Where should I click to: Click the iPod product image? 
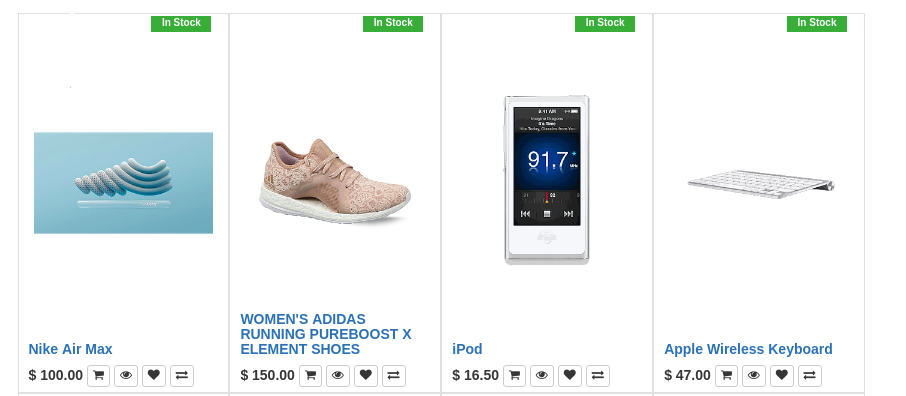pos(547,180)
